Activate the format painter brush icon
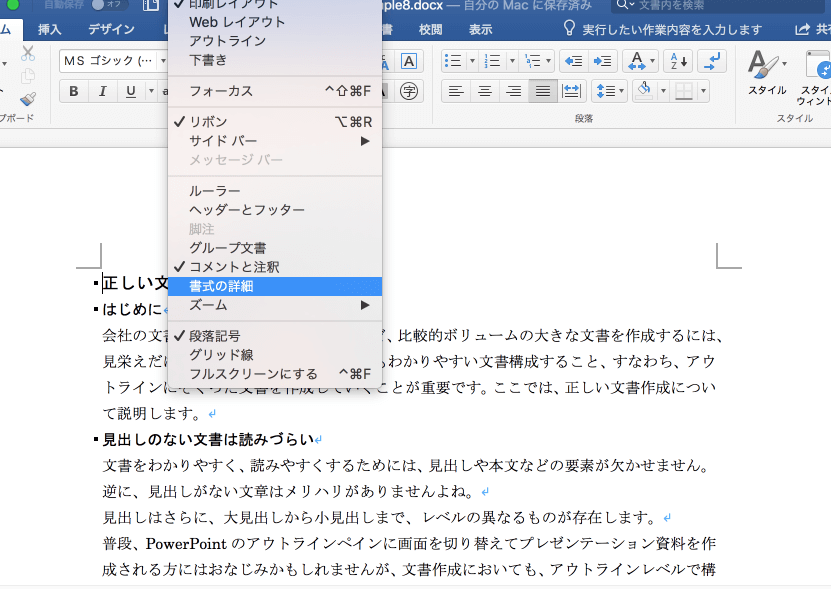The height and width of the screenshot is (589, 831). pyautogui.click(x=28, y=99)
